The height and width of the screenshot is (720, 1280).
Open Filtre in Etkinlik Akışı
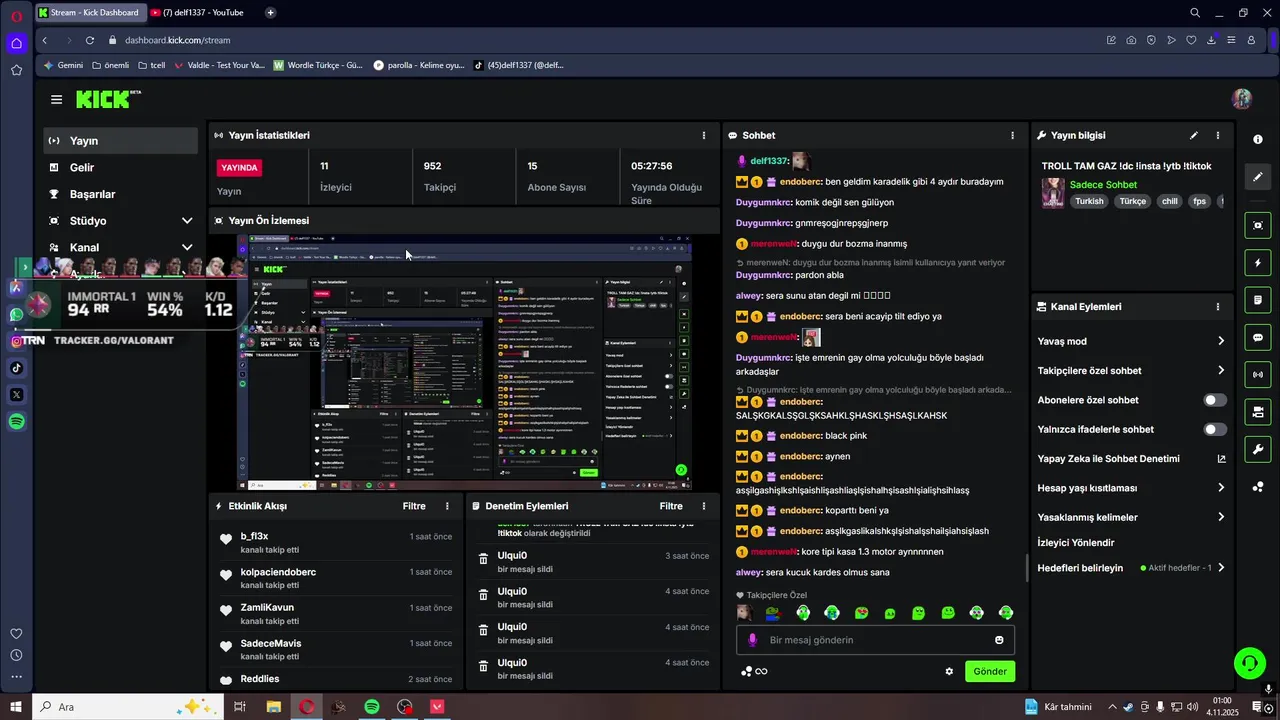tap(414, 506)
